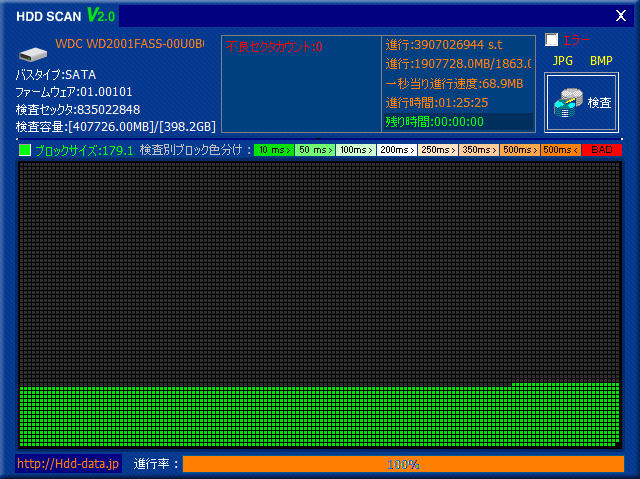Click the 検査 scan button

581,102
